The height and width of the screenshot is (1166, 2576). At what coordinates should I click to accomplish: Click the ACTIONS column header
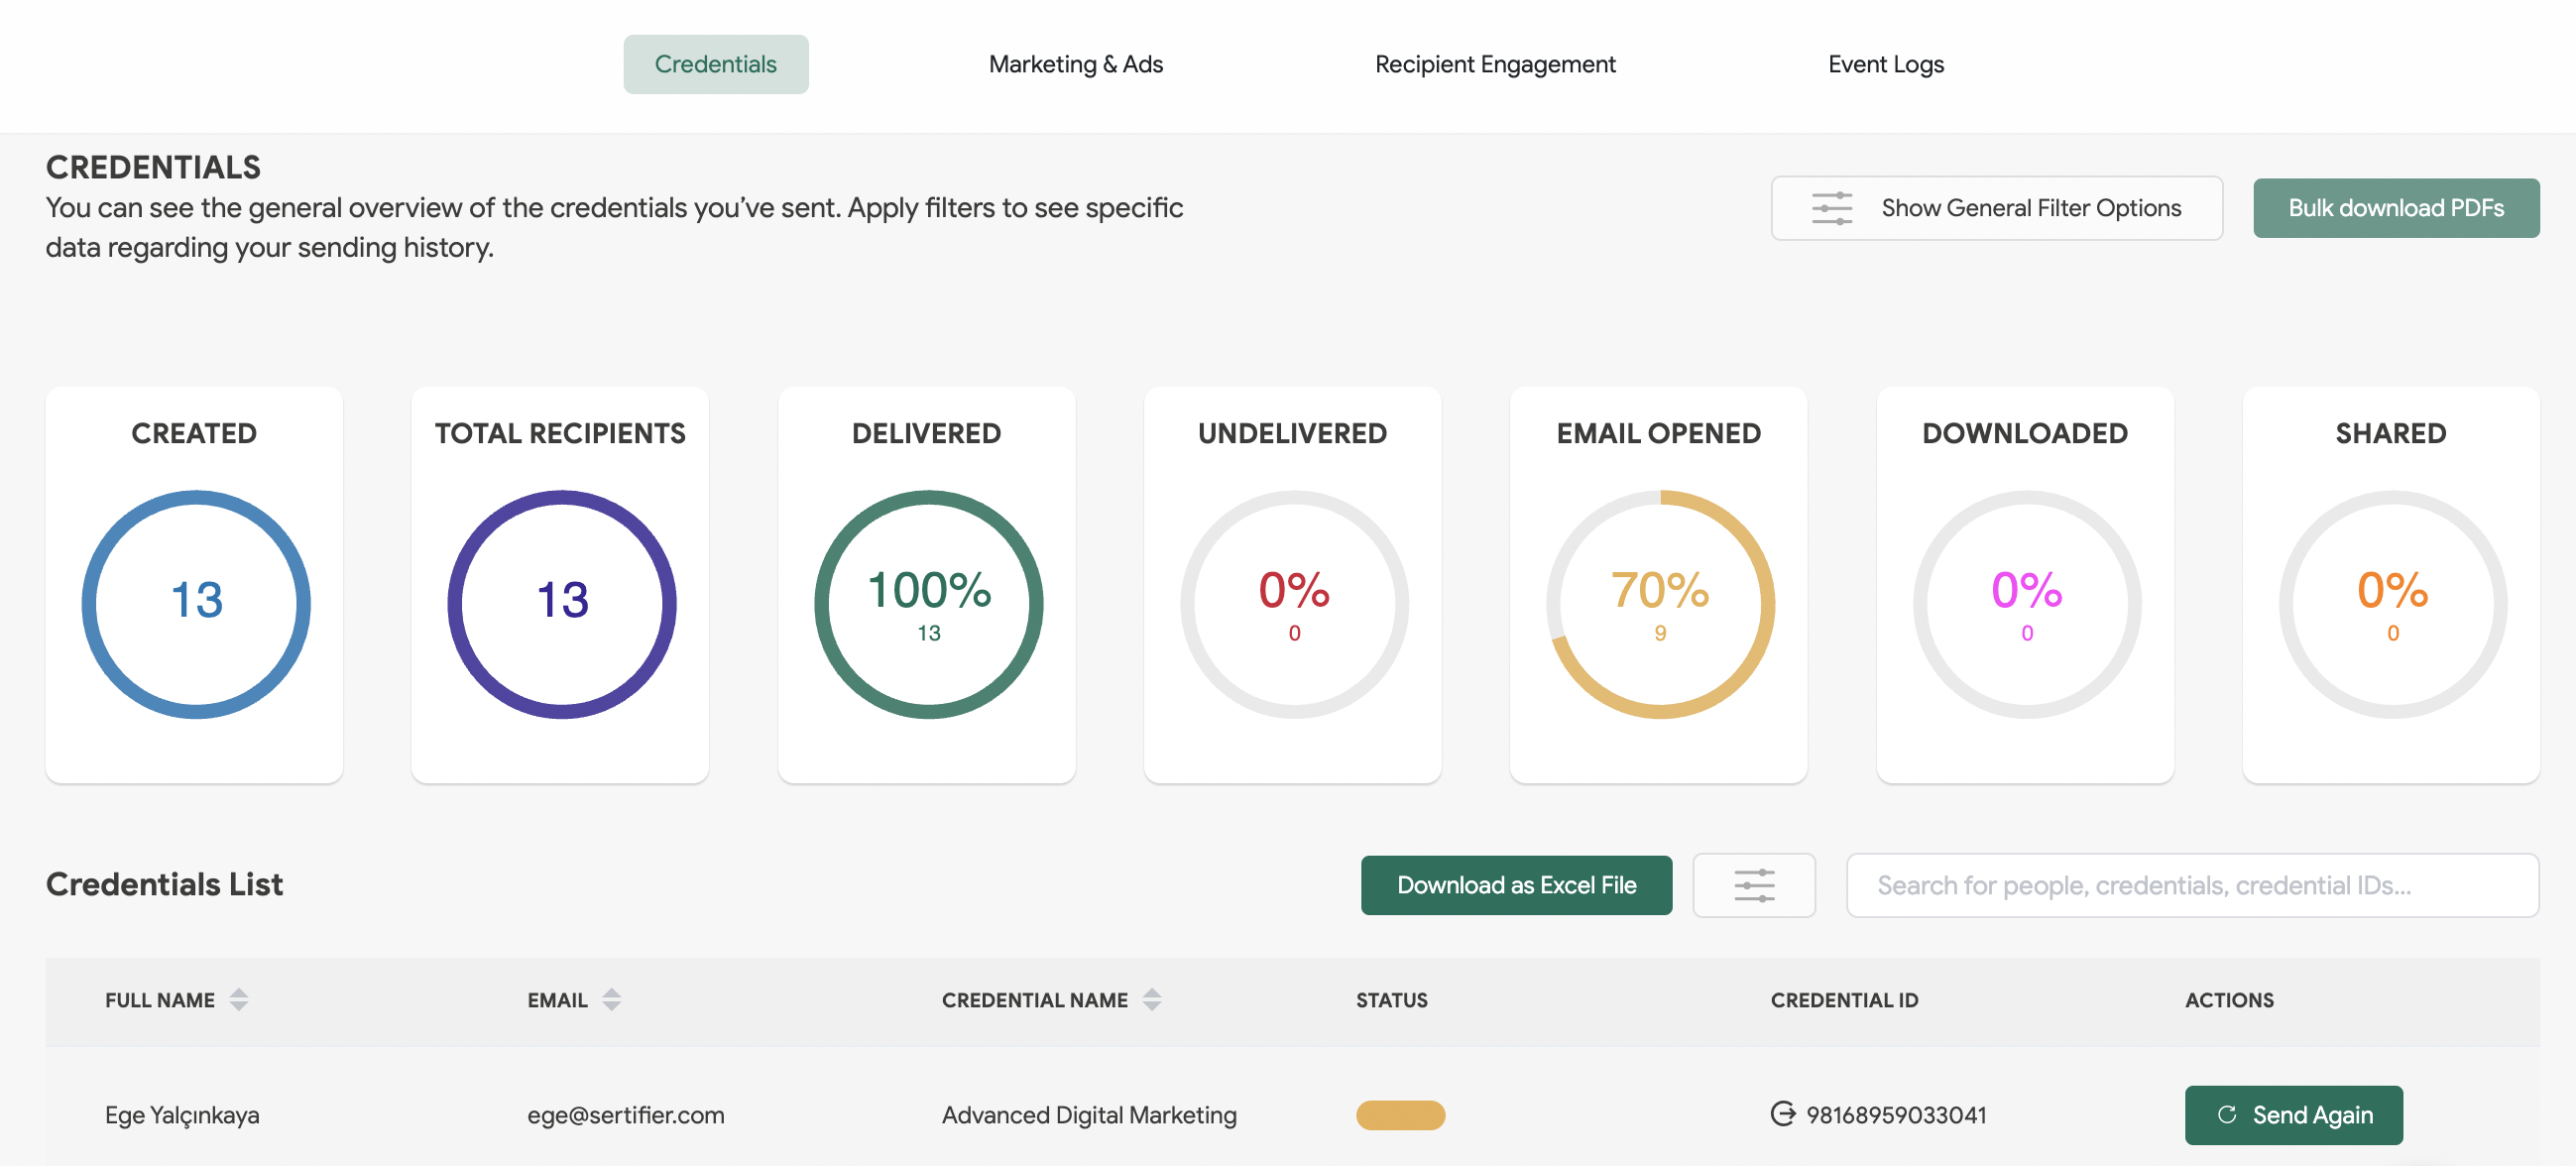[2228, 999]
